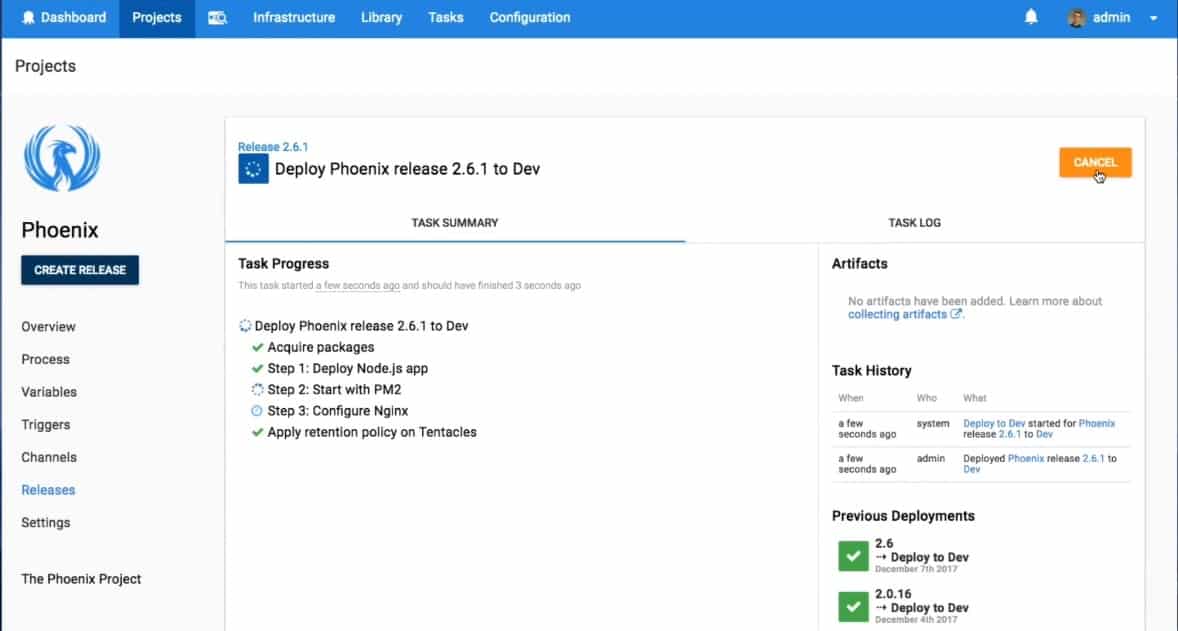Click 'The Phoenix Project' description text
This screenshot has height=631, width=1178.
81,579
